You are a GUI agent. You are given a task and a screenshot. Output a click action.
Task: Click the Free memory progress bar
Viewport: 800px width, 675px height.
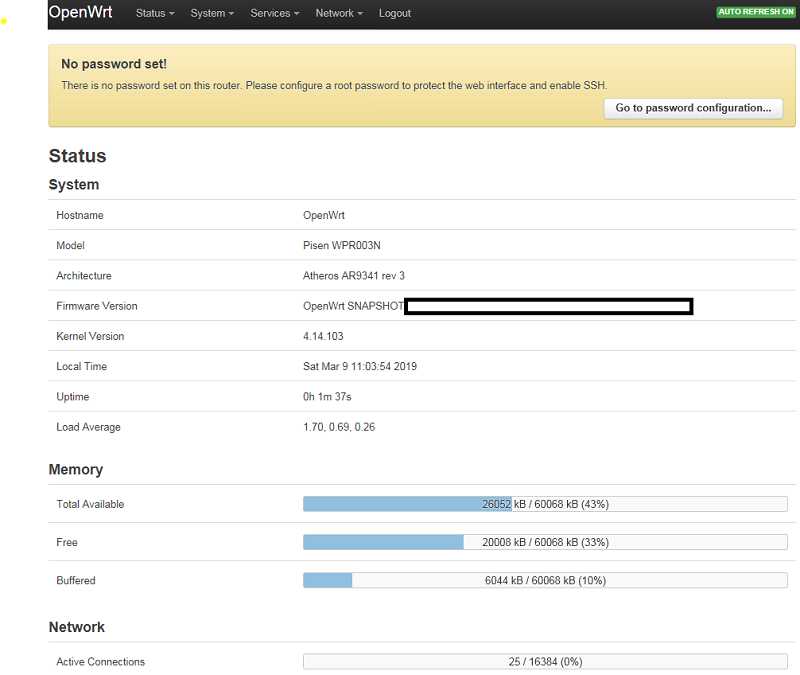pyautogui.click(x=545, y=542)
